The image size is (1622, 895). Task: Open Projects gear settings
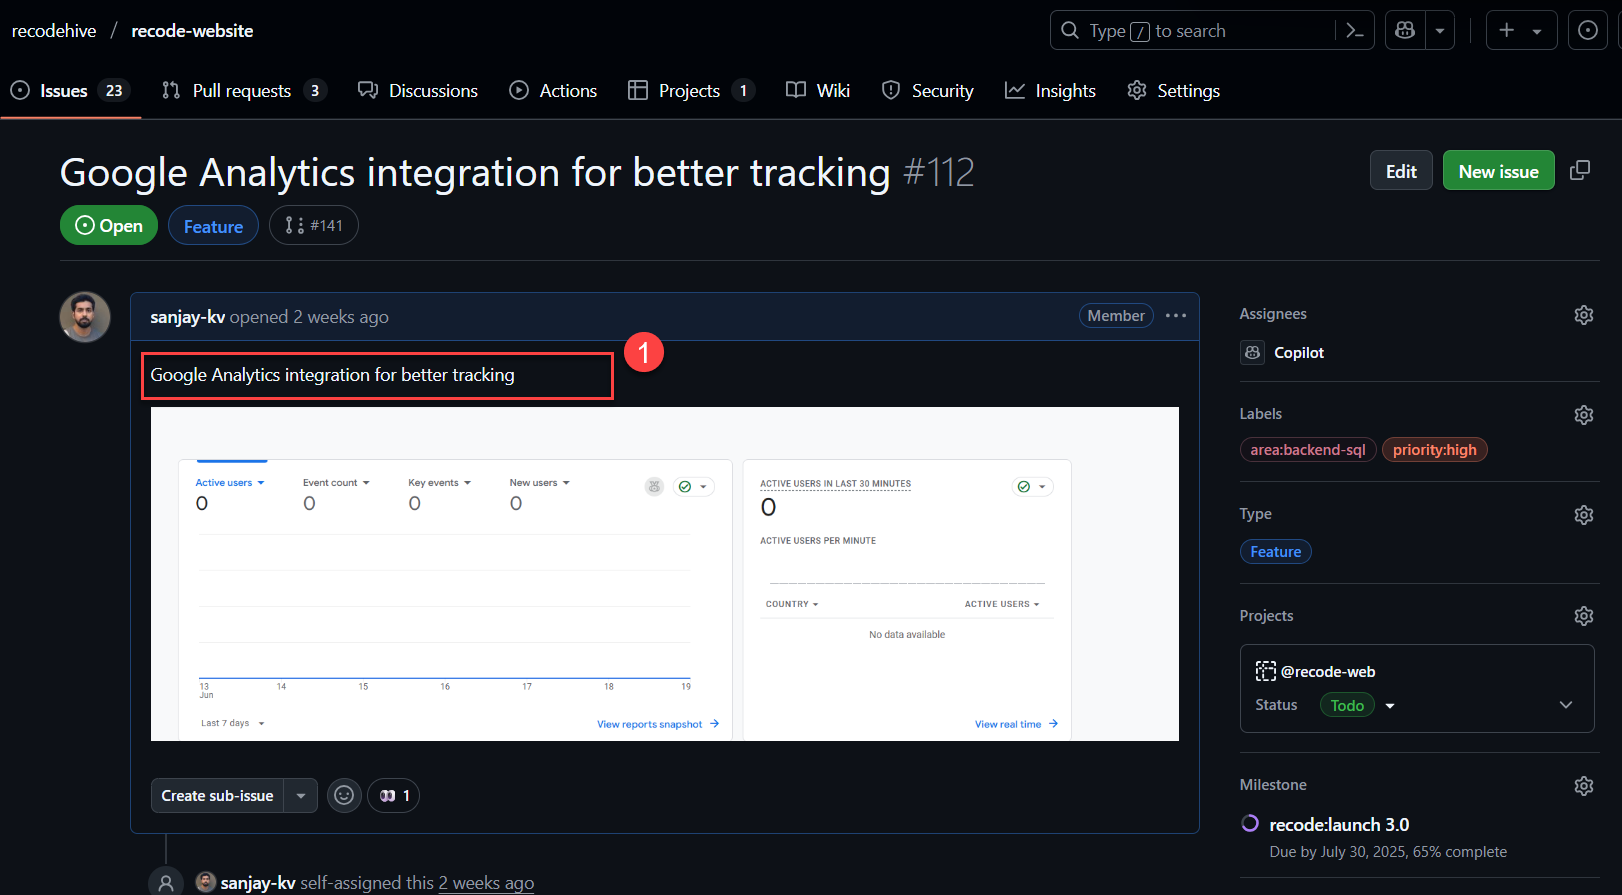tap(1584, 616)
